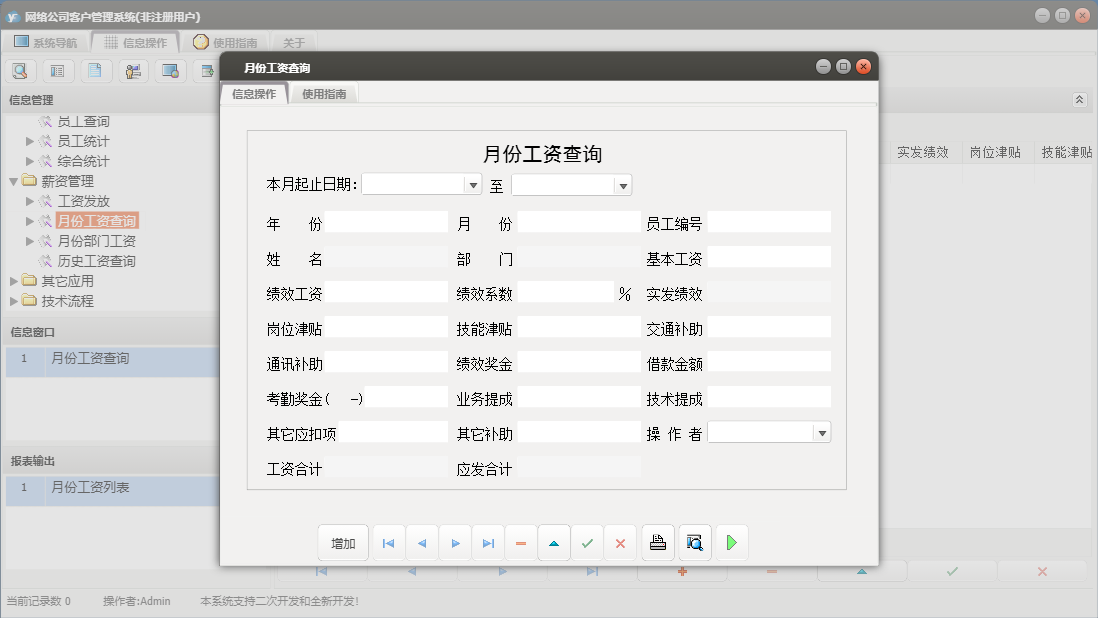Switch to the 系统导航 tab
The width and height of the screenshot is (1098, 618).
click(x=49, y=42)
